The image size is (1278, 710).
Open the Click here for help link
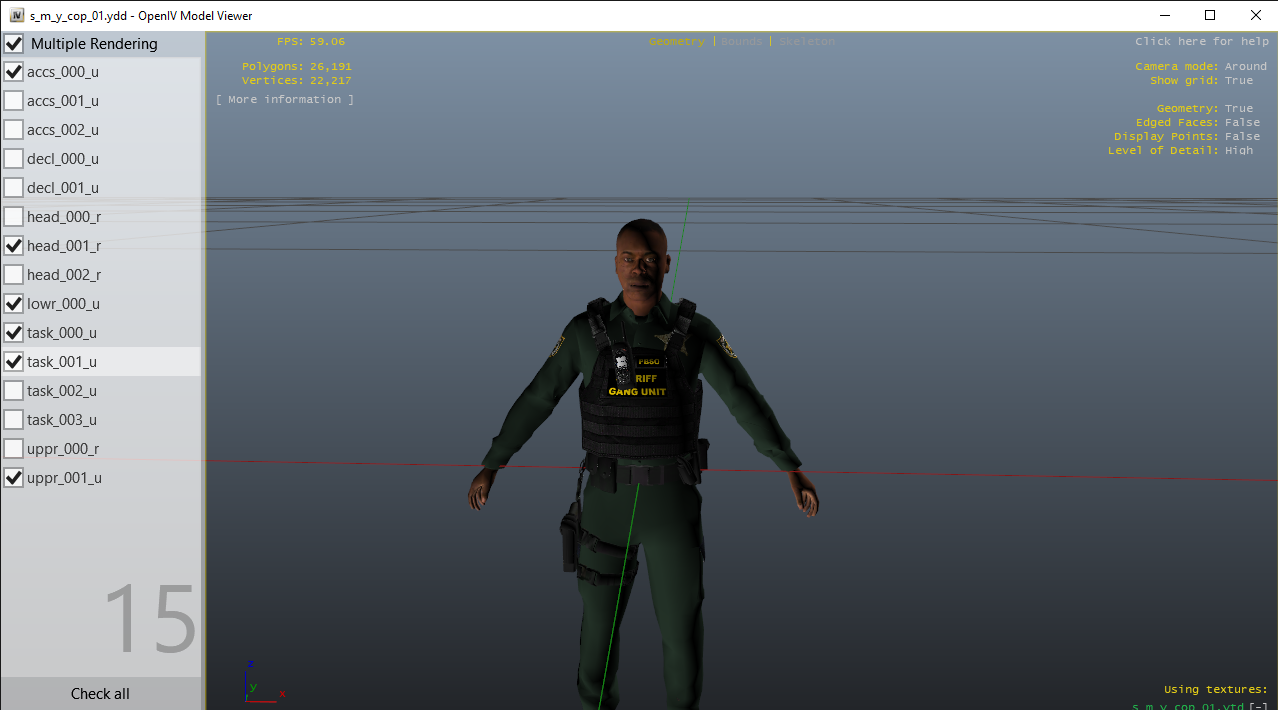pyautogui.click(x=1201, y=42)
